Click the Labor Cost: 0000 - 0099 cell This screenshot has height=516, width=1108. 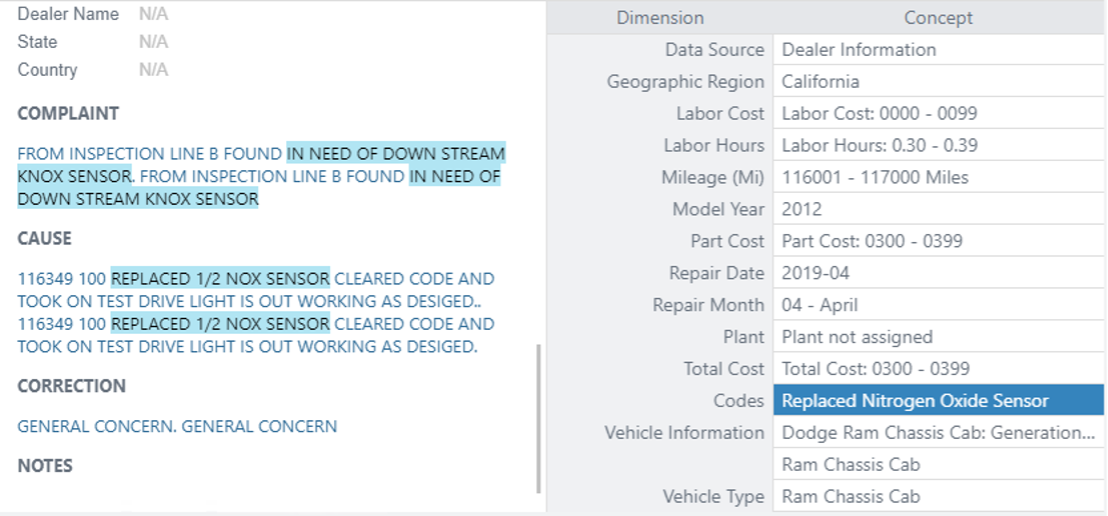(938, 114)
